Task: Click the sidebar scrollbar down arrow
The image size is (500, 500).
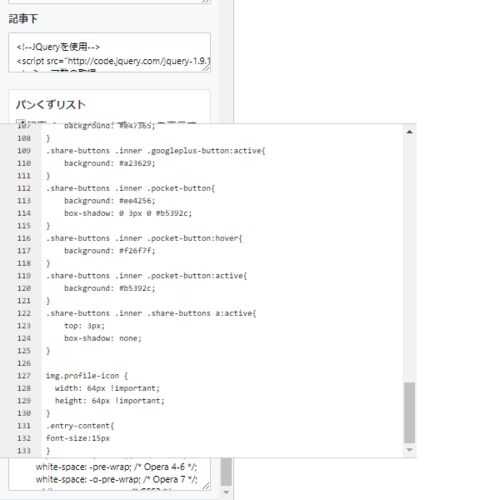Action: 226,492
